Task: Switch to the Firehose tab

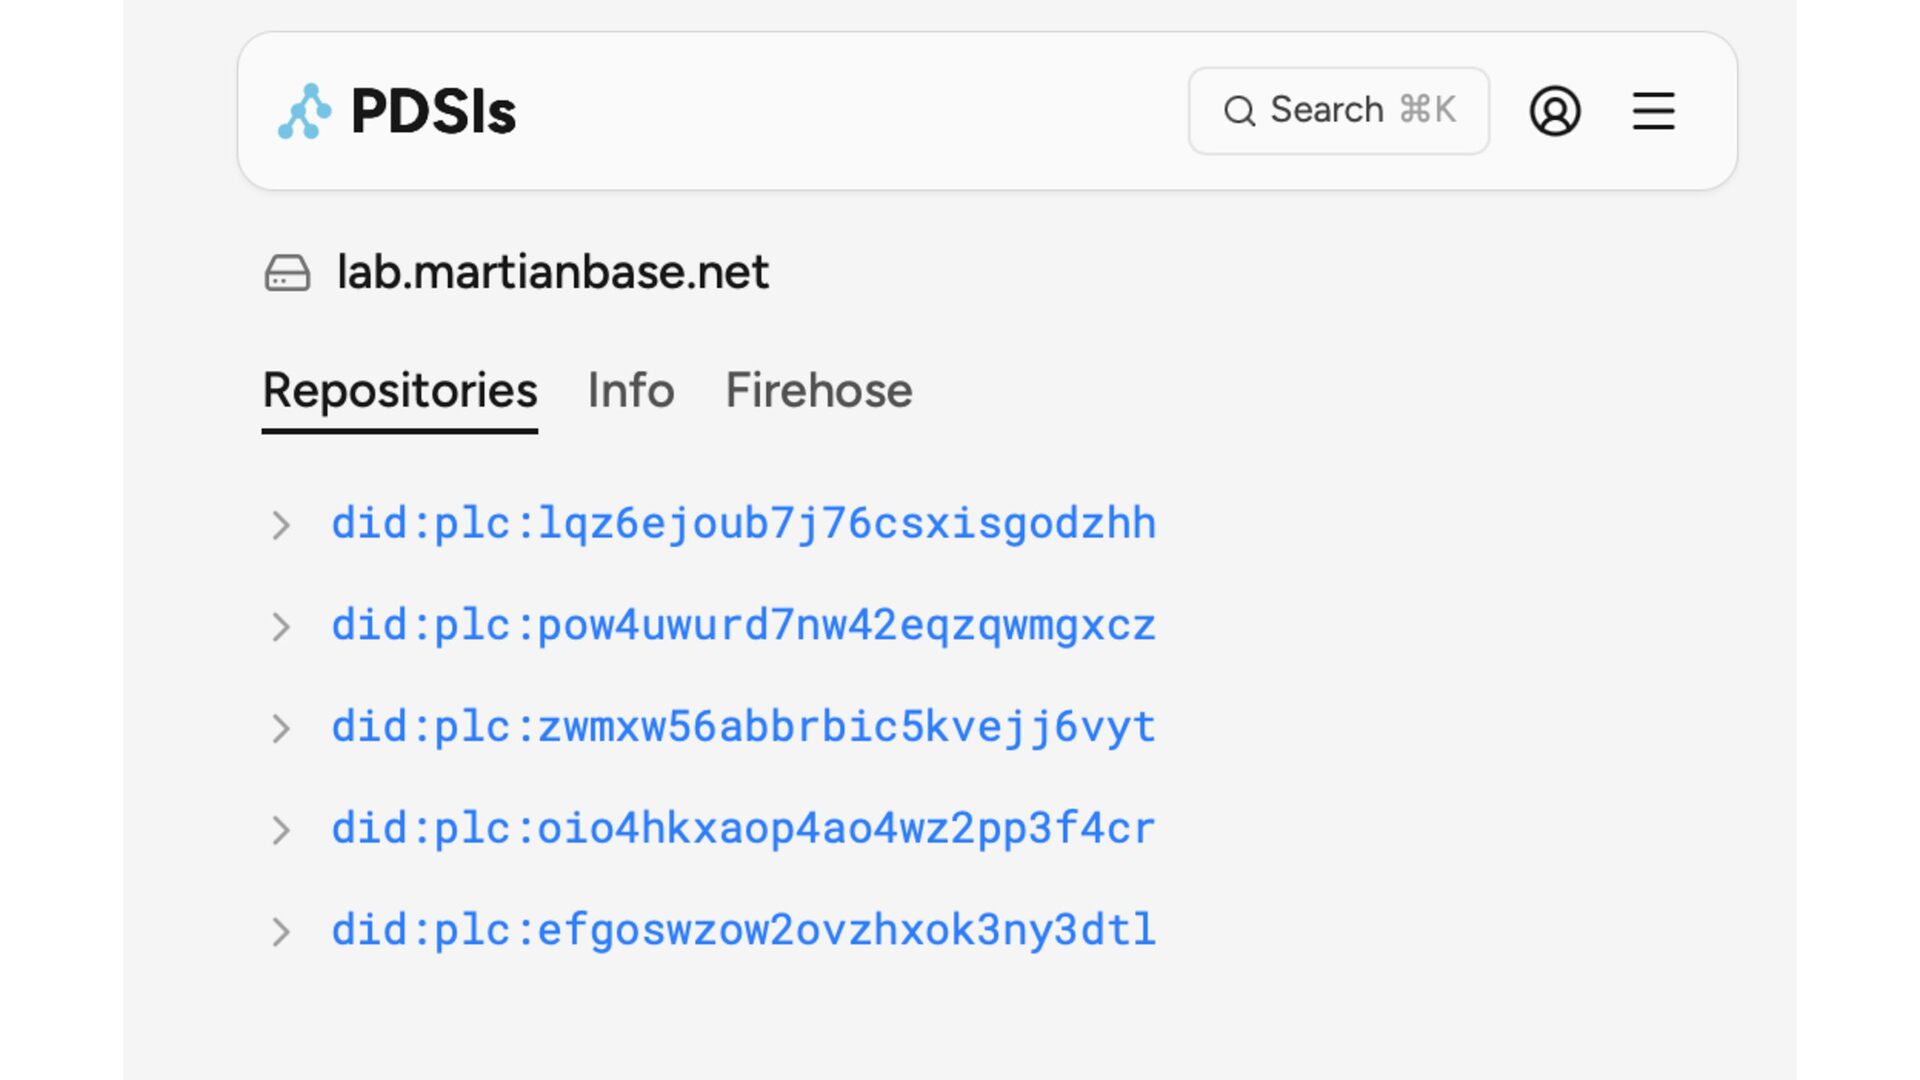Action: click(818, 391)
